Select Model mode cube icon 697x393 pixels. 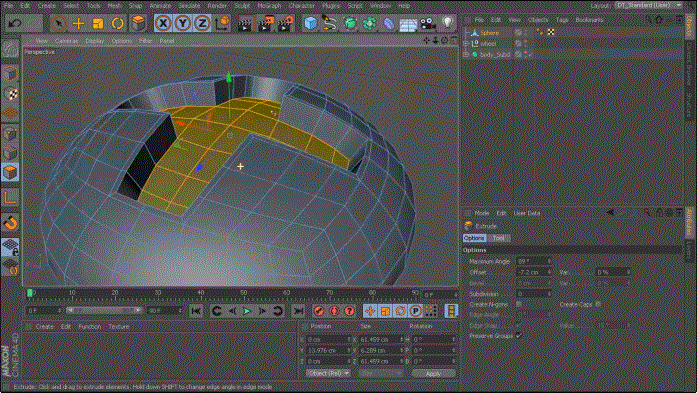click(x=10, y=74)
